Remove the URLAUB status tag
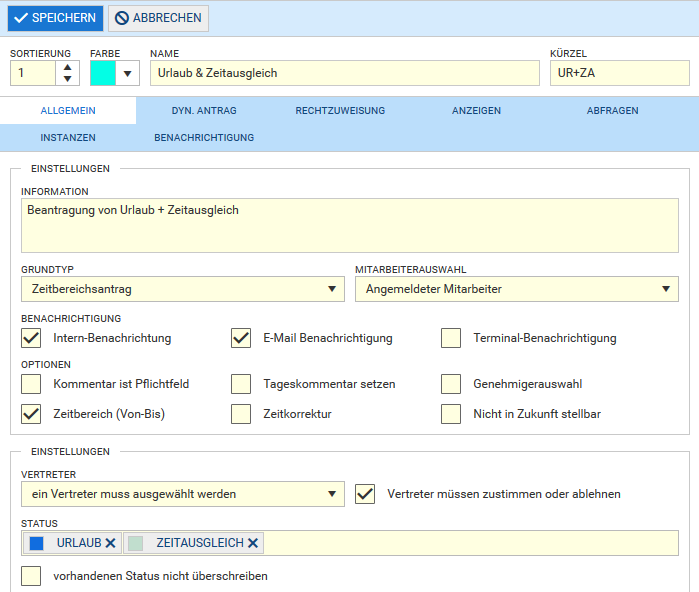This screenshot has width=699, height=592. [111, 543]
